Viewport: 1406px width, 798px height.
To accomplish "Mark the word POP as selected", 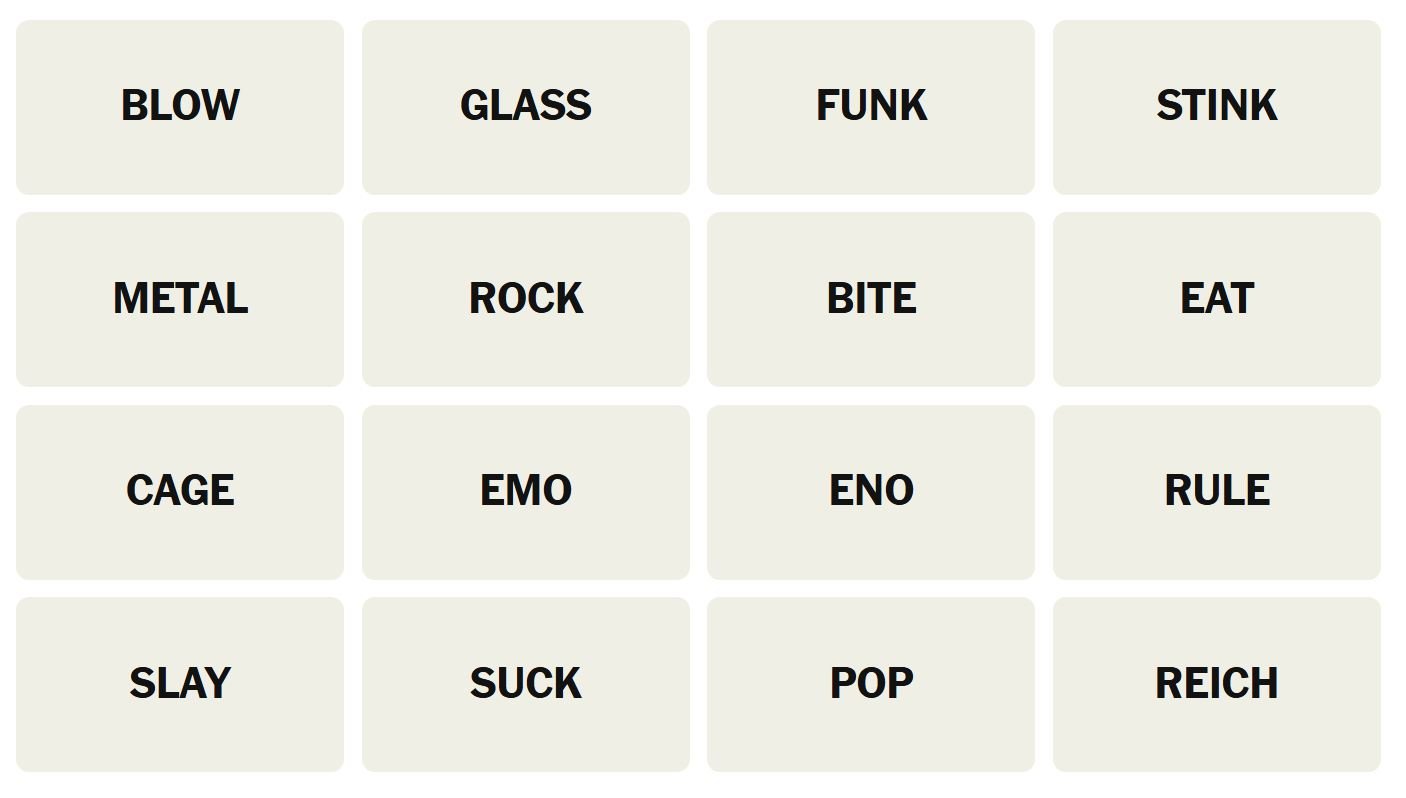I will (870, 684).
